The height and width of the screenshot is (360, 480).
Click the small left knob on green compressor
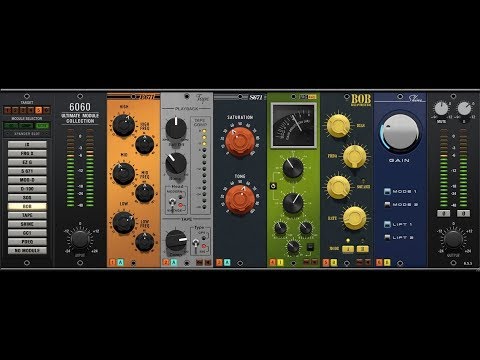[280, 228]
